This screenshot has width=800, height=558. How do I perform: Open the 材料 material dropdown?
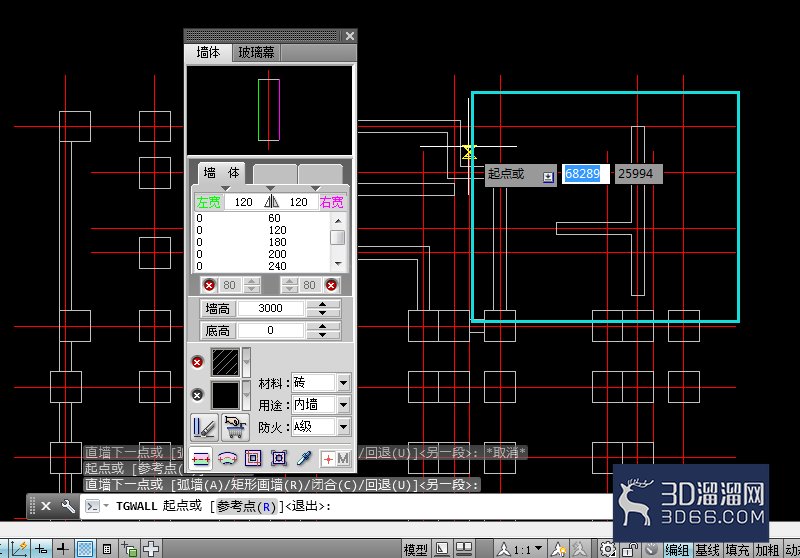pos(343,383)
